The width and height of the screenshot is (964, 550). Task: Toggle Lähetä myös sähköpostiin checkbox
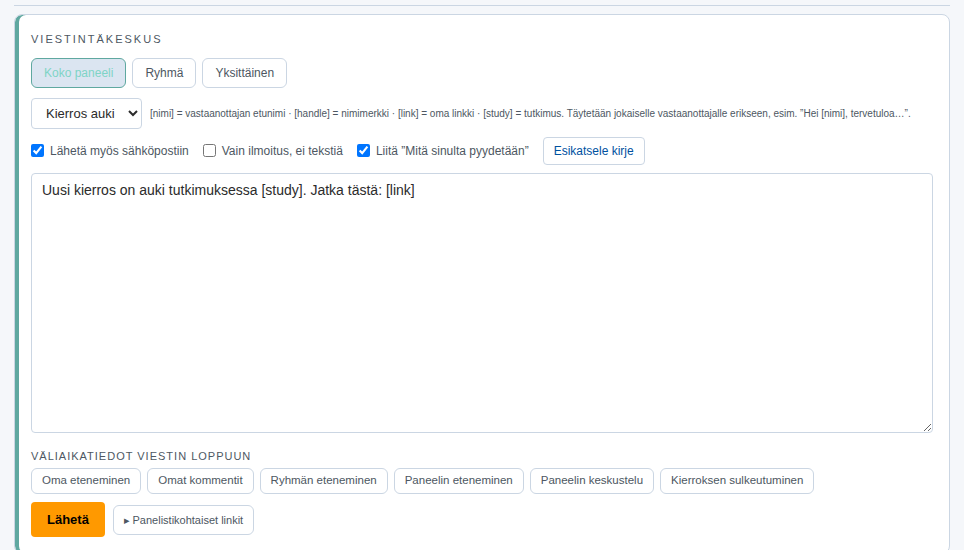(38, 151)
